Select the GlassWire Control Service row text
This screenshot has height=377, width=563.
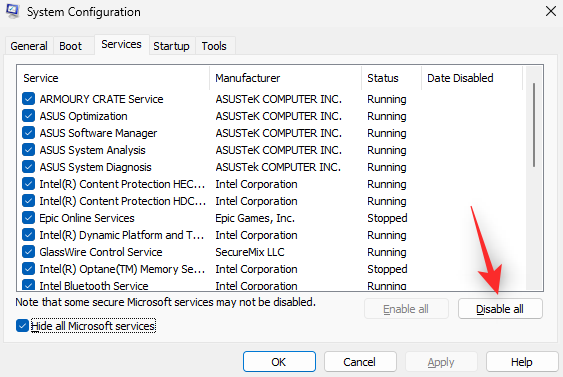pyautogui.click(x=101, y=252)
